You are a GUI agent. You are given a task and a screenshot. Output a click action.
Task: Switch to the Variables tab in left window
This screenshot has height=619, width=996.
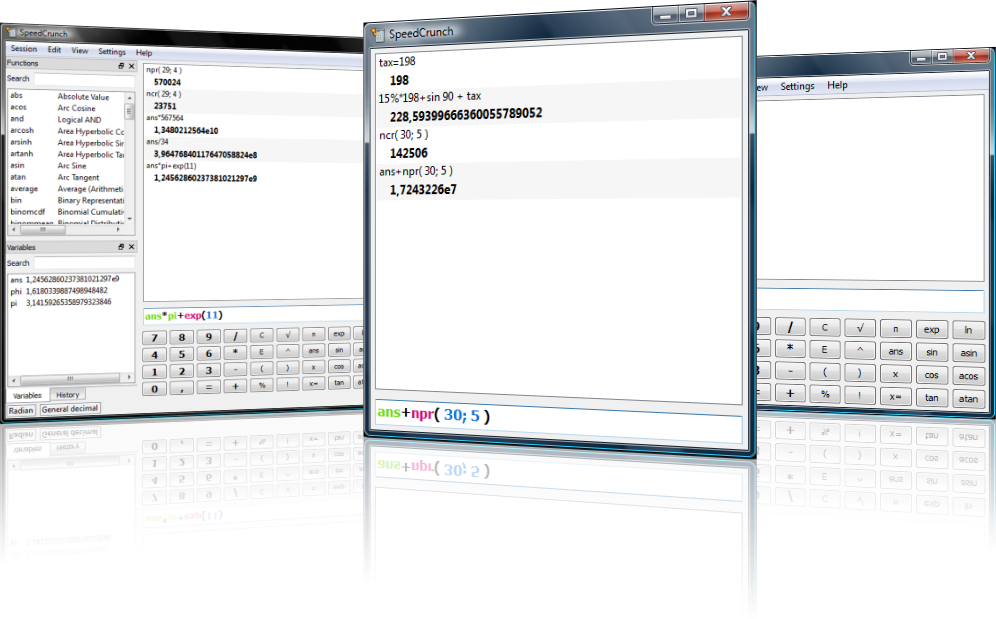click(x=27, y=395)
